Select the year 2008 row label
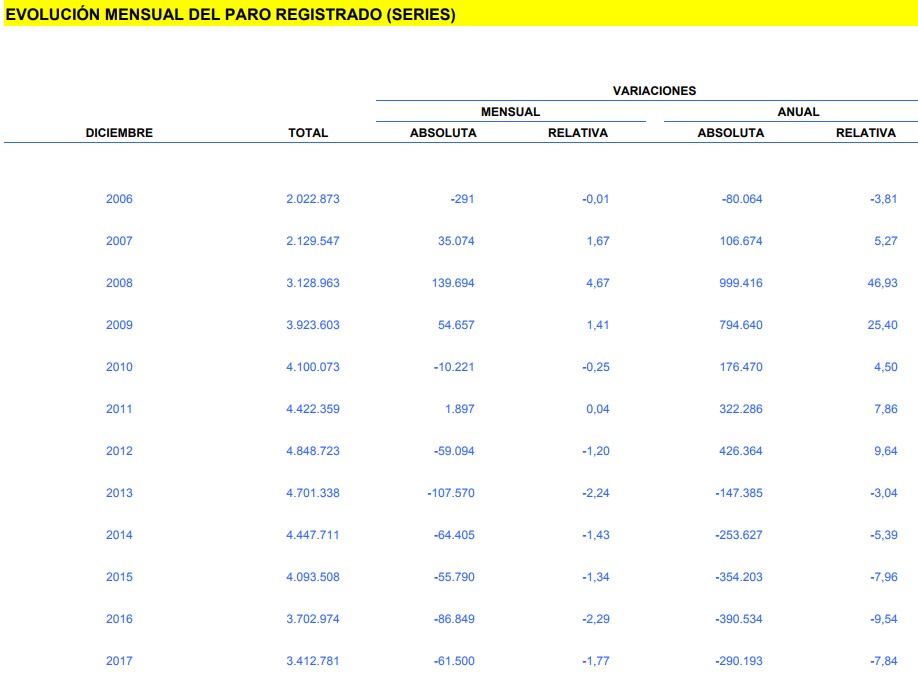918x677 pixels. click(119, 283)
